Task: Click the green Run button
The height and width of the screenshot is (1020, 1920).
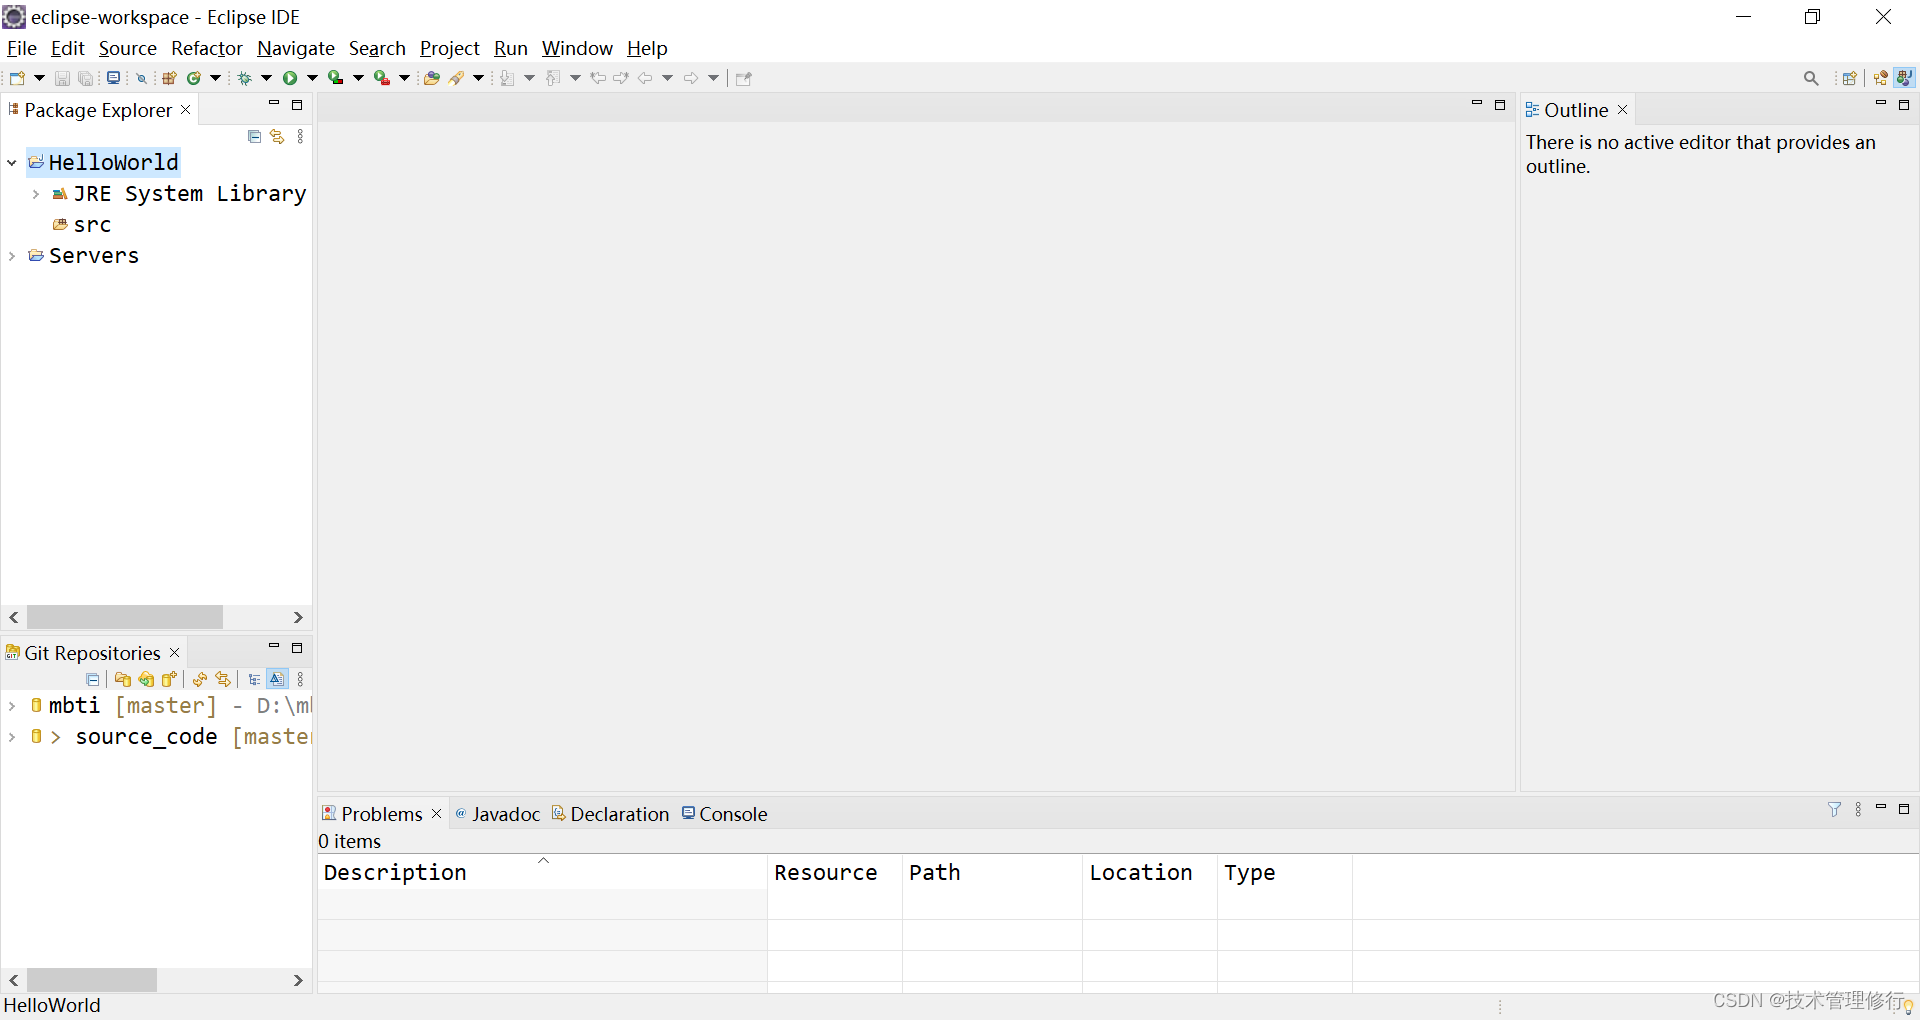Action: click(x=290, y=78)
